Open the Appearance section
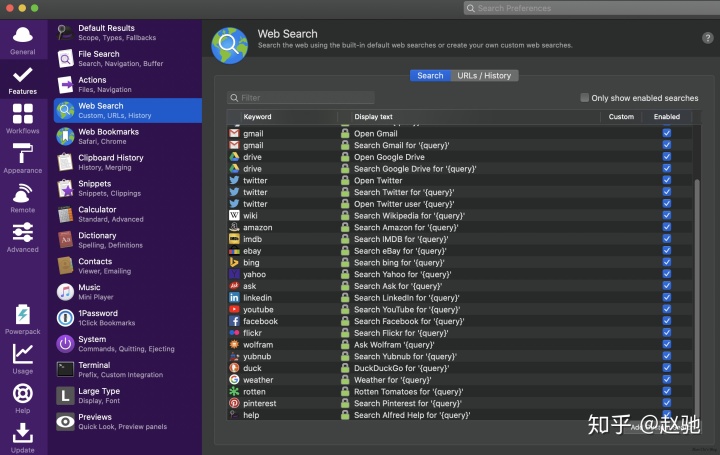Viewport: 720px width, 455px height. tap(22, 158)
